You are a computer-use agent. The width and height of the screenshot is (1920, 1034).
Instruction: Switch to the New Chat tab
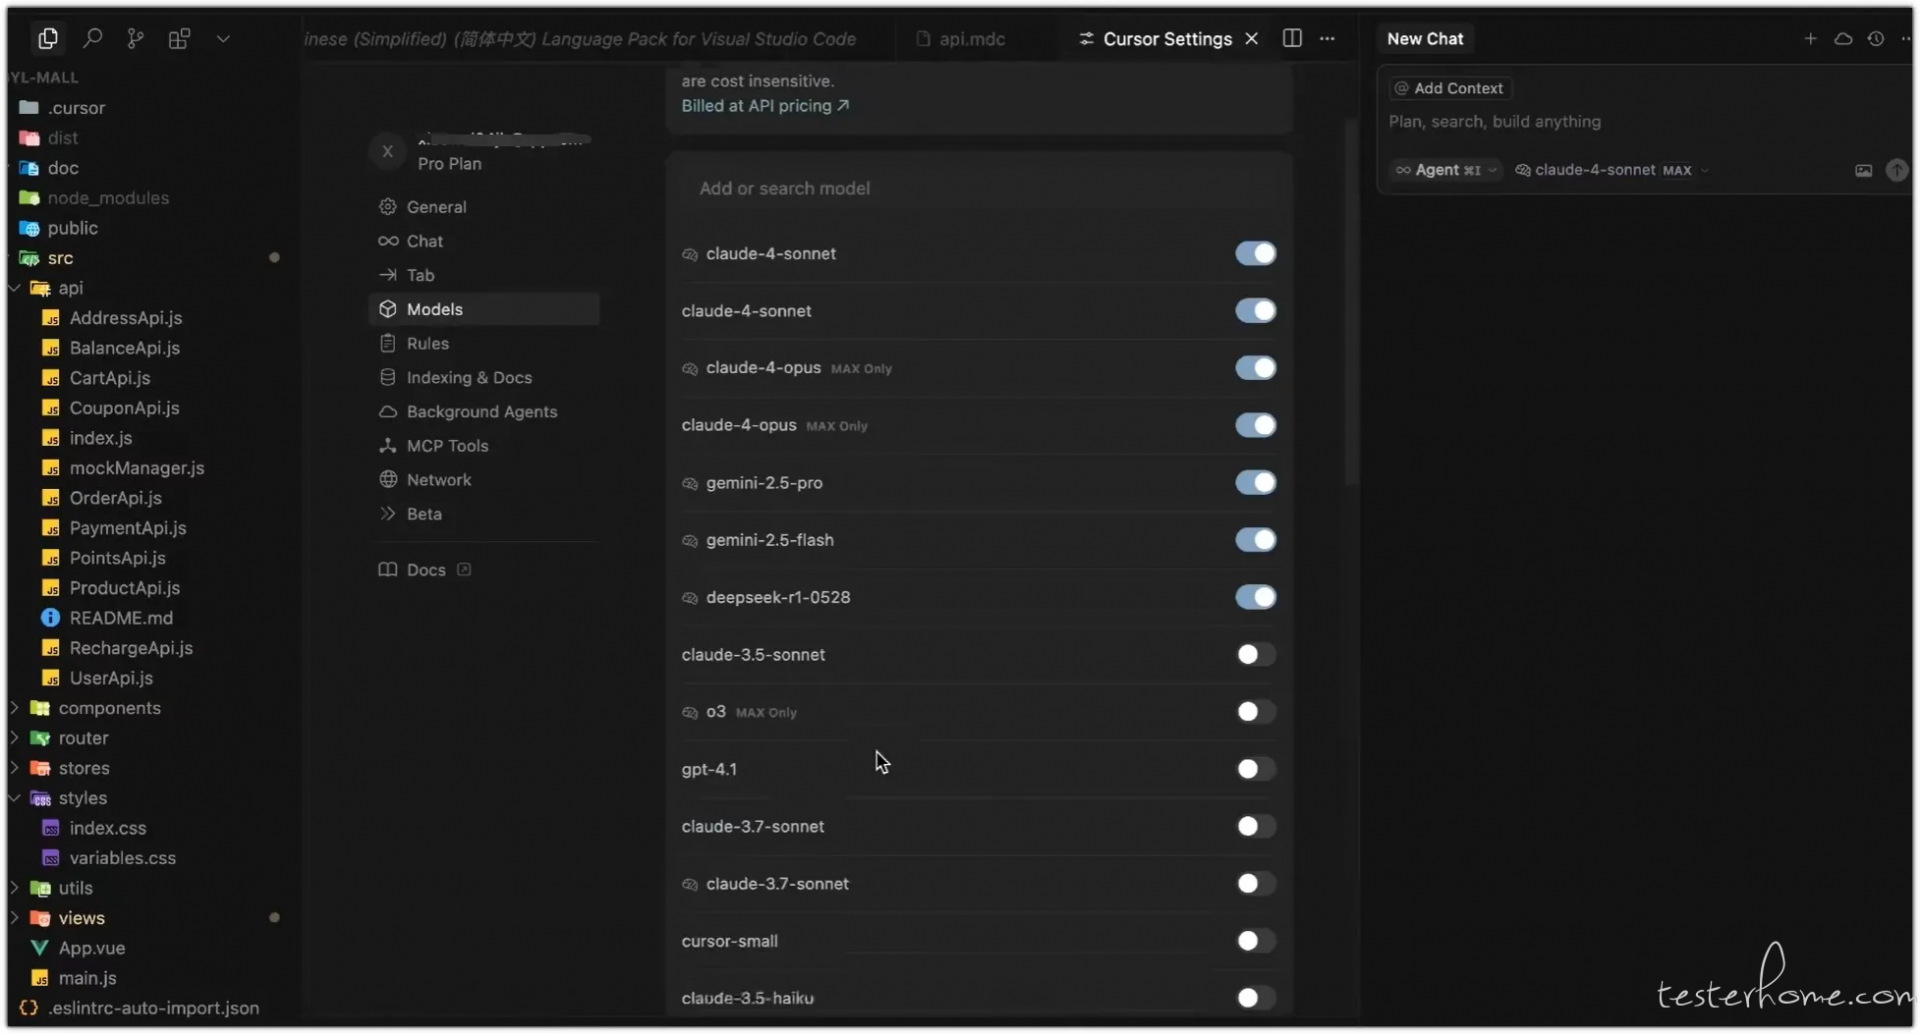coord(1424,38)
